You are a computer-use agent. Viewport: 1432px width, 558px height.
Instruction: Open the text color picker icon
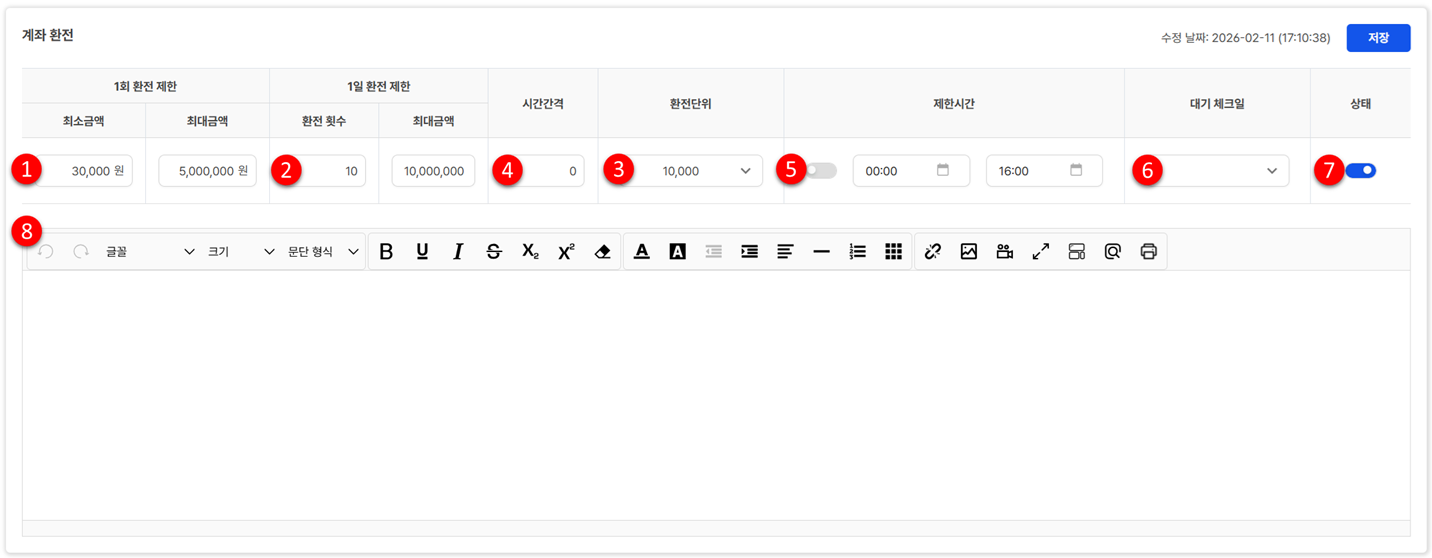pyautogui.click(x=642, y=252)
